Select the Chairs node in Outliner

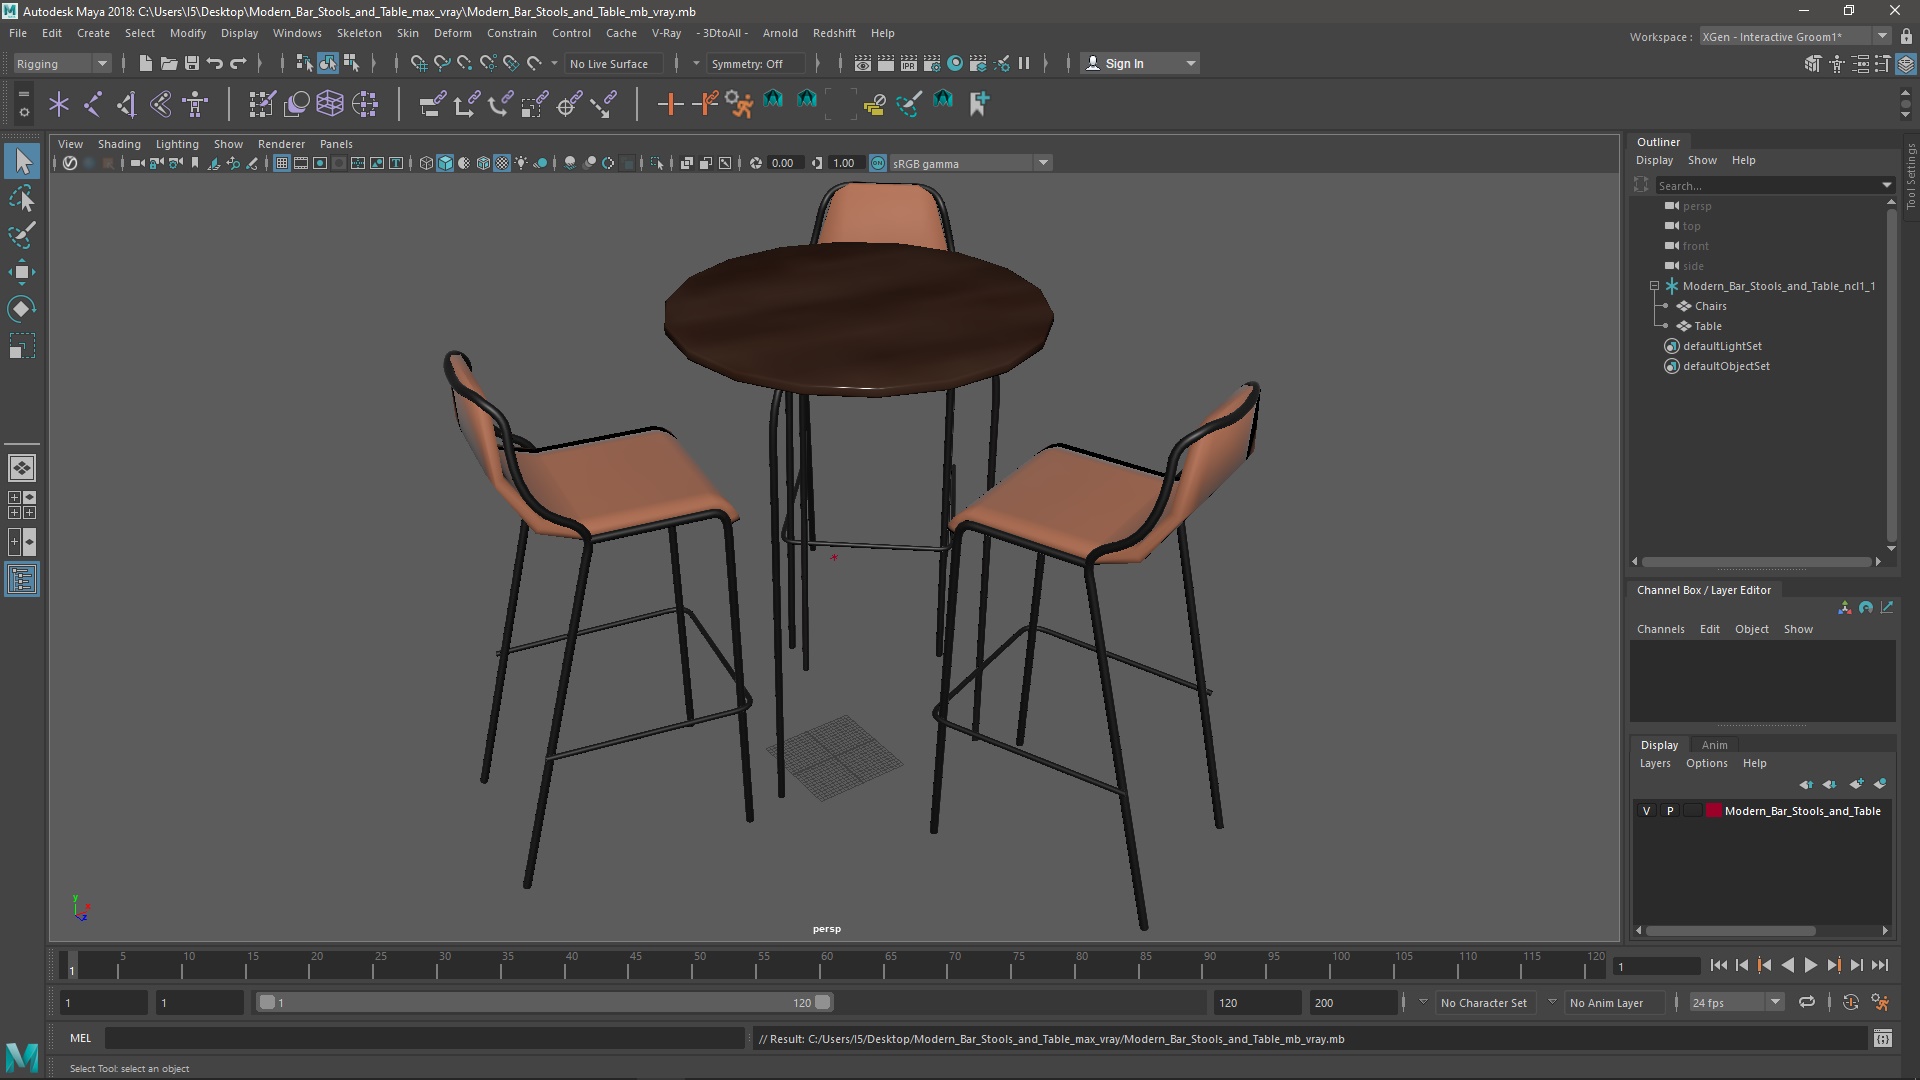(1710, 306)
